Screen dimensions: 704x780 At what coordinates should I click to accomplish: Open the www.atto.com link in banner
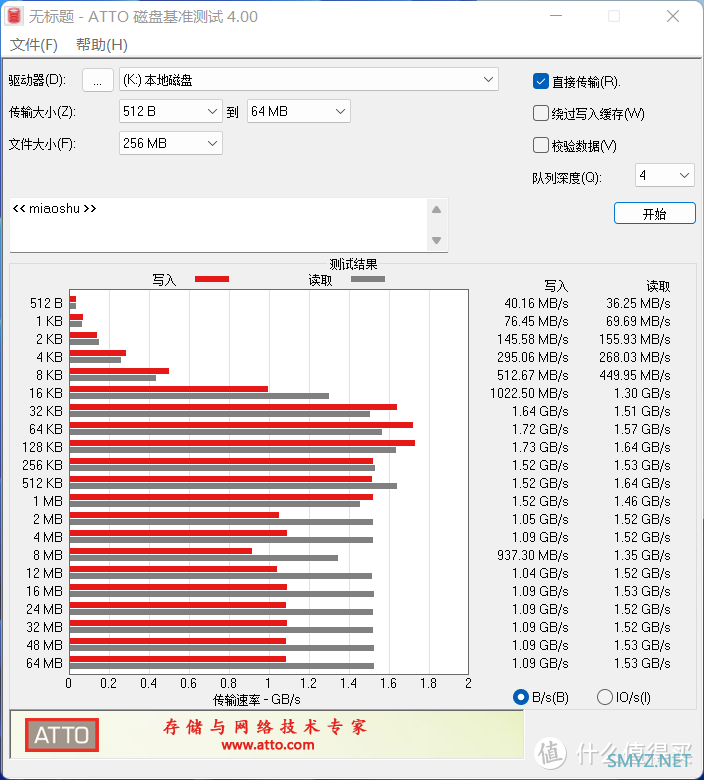268,745
